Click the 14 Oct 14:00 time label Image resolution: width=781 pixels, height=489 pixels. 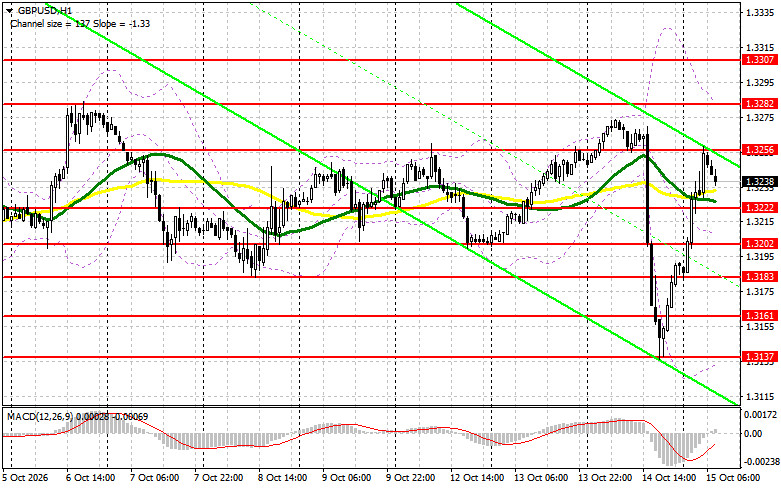[x=669, y=478]
